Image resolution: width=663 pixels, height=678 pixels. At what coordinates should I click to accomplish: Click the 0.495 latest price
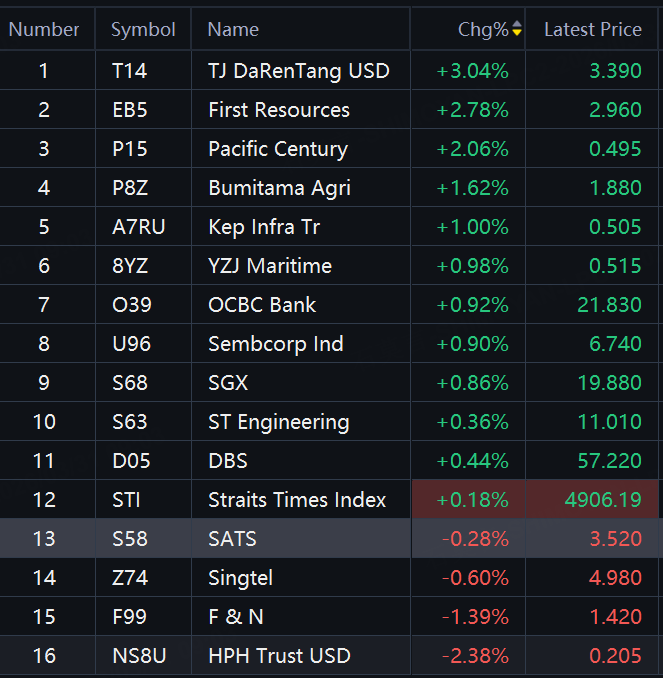point(615,149)
